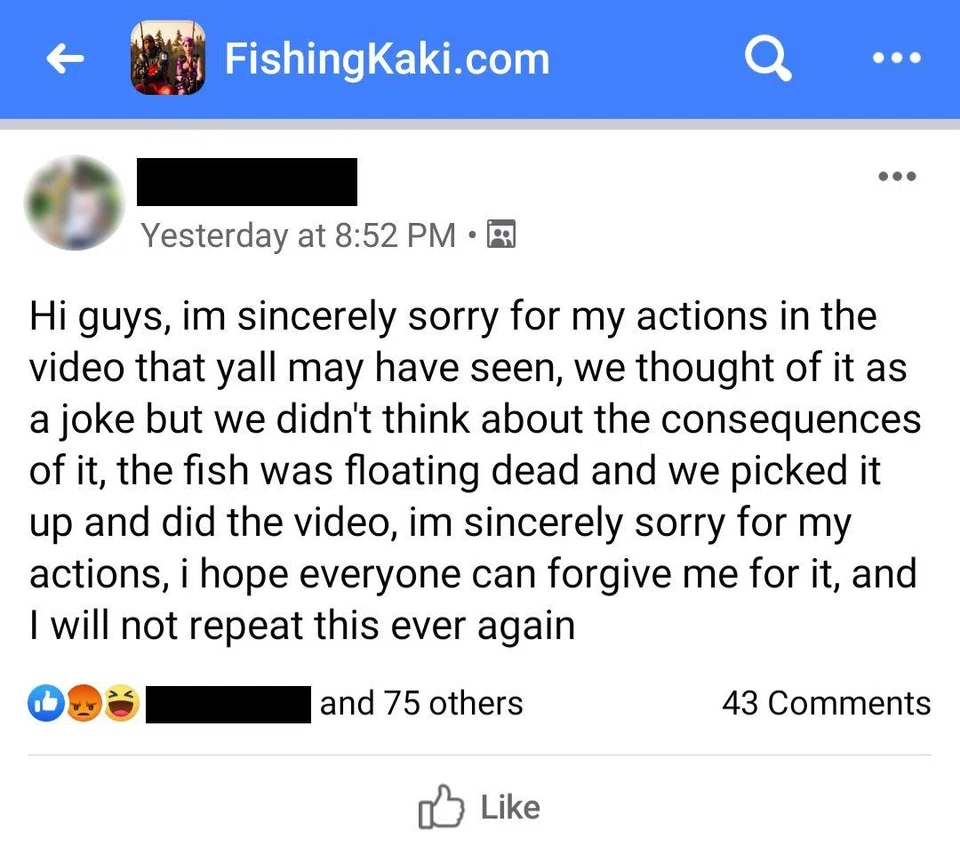Image resolution: width=960 pixels, height=853 pixels.
Task: Click the angry face reaction icon
Action: (x=84, y=703)
